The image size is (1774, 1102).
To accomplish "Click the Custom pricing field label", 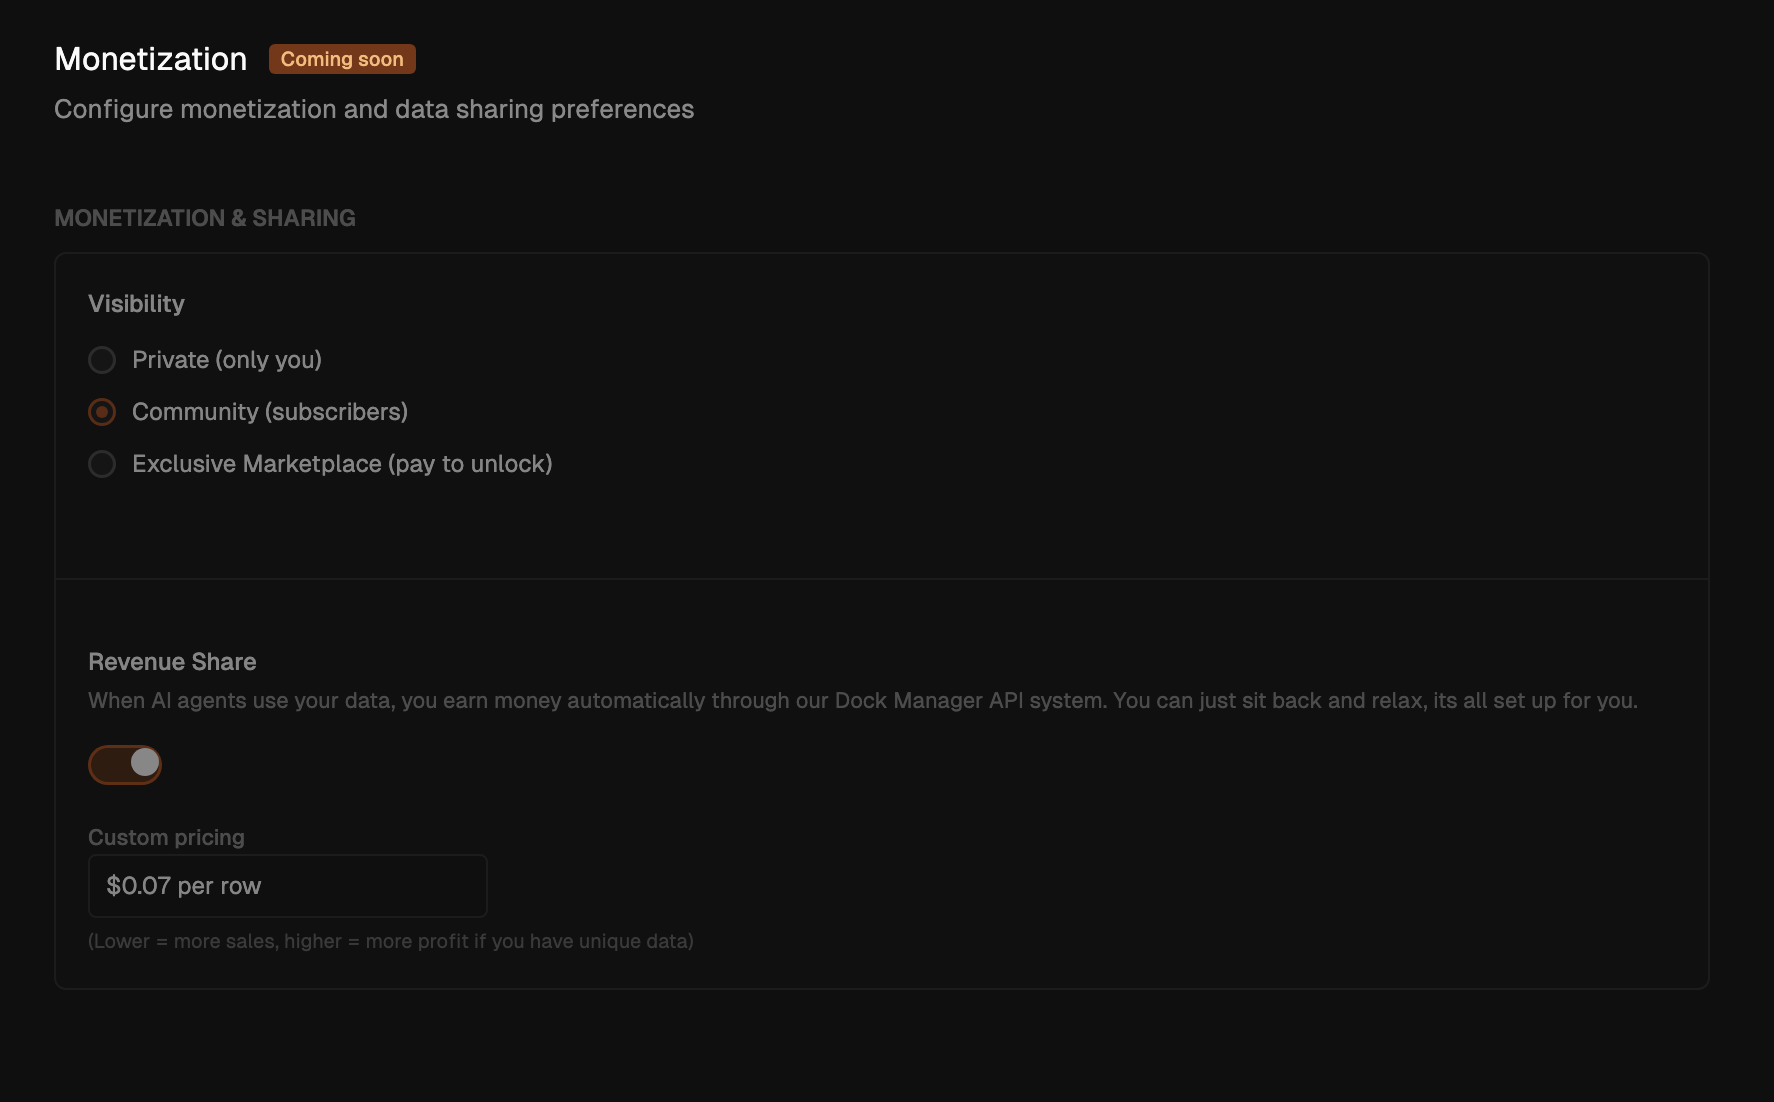I will coord(166,837).
